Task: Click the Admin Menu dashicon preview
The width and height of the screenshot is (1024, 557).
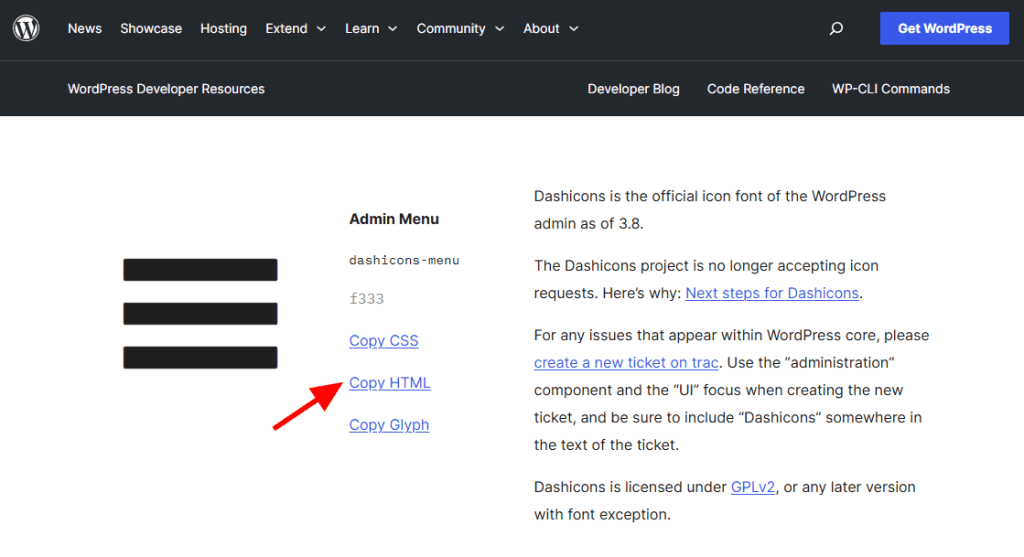Action: 200,313
